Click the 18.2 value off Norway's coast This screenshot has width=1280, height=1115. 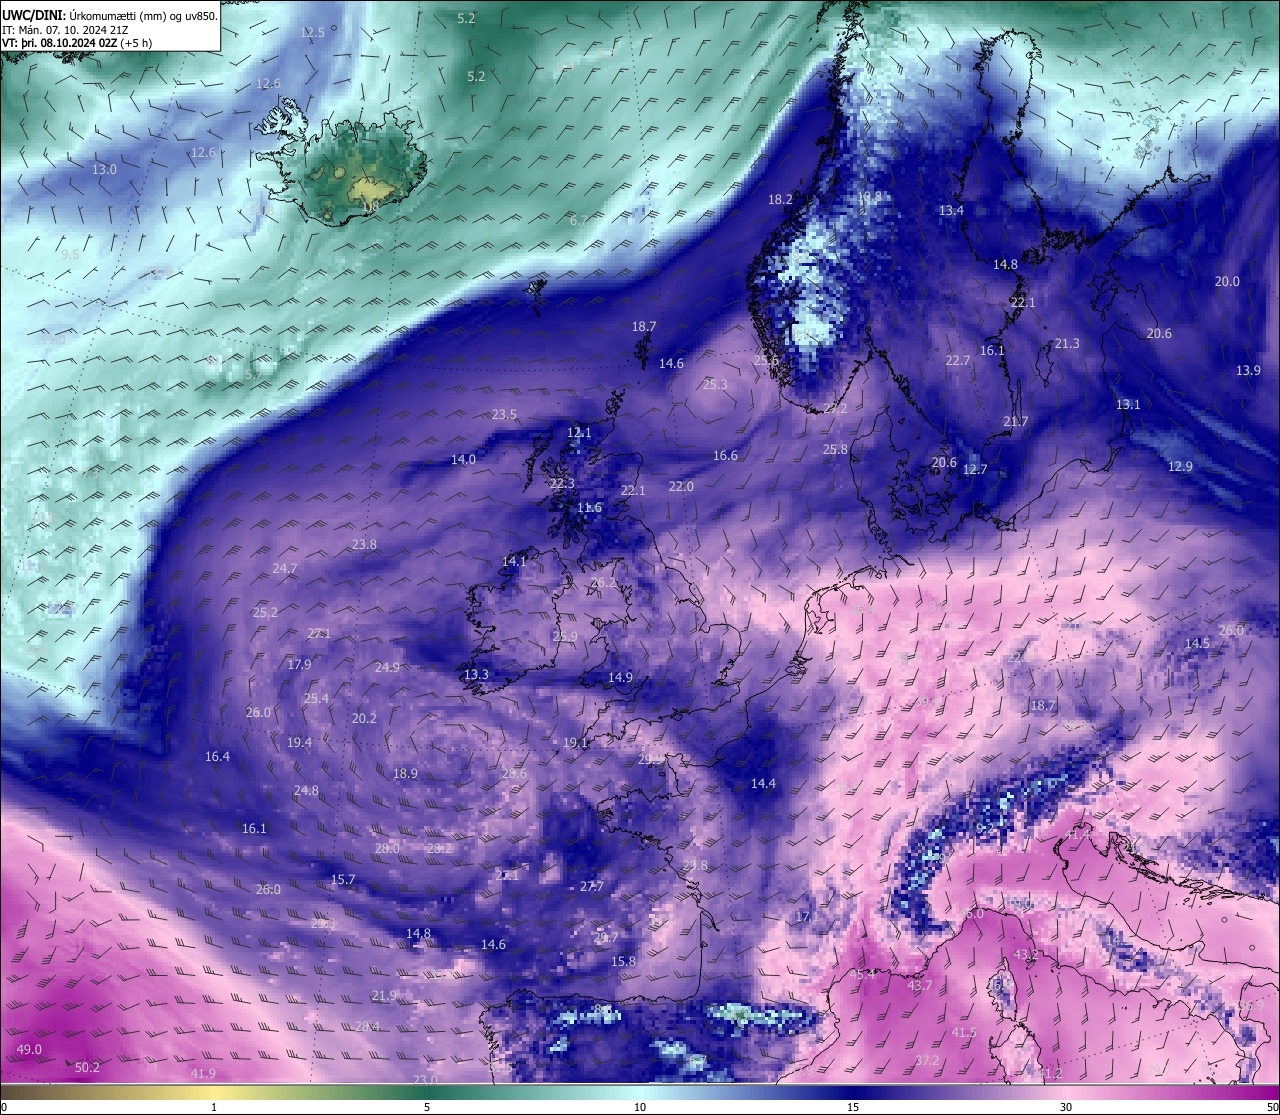780,200
